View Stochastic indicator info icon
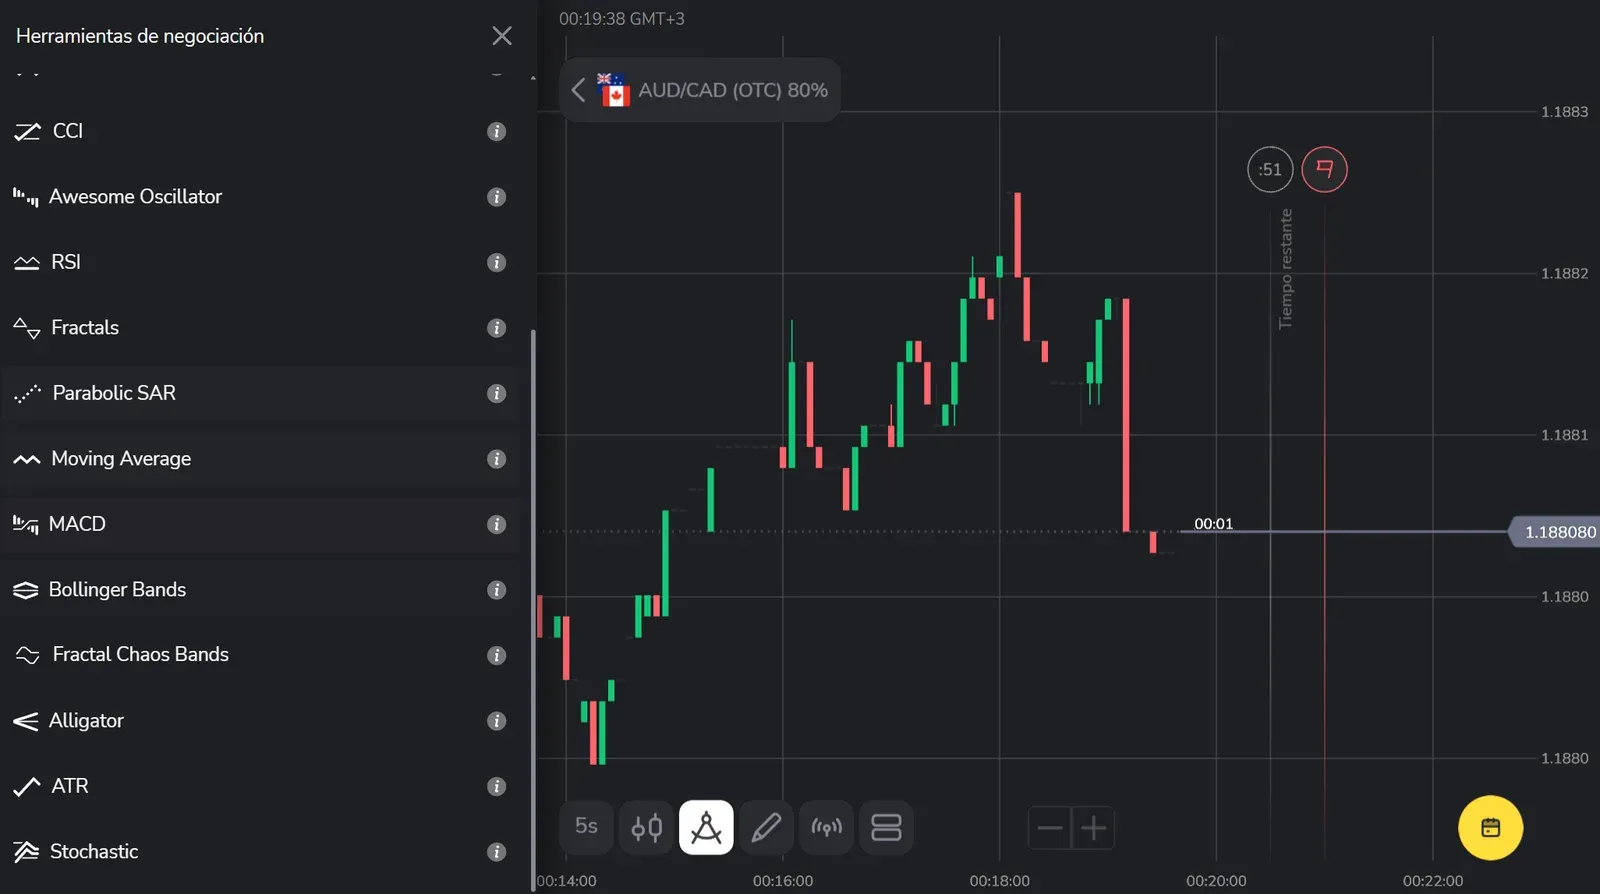This screenshot has width=1600, height=894. pyautogui.click(x=496, y=852)
